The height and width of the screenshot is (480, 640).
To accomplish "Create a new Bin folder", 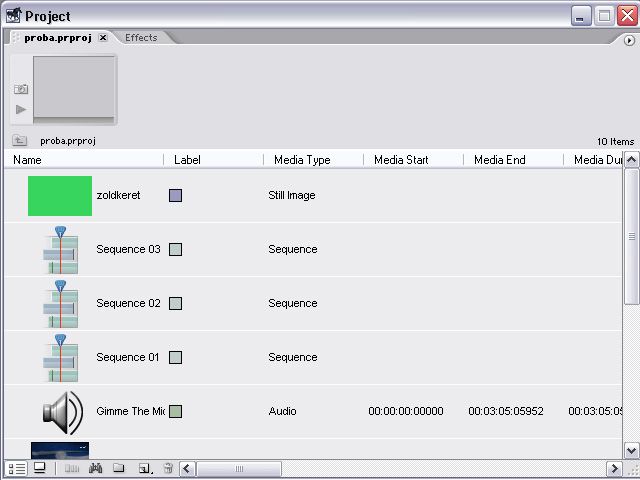I will click(x=119, y=468).
